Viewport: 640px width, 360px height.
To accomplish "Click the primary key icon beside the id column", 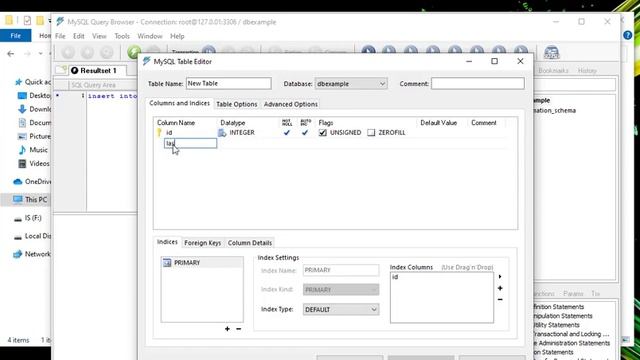I will tap(159, 132).
